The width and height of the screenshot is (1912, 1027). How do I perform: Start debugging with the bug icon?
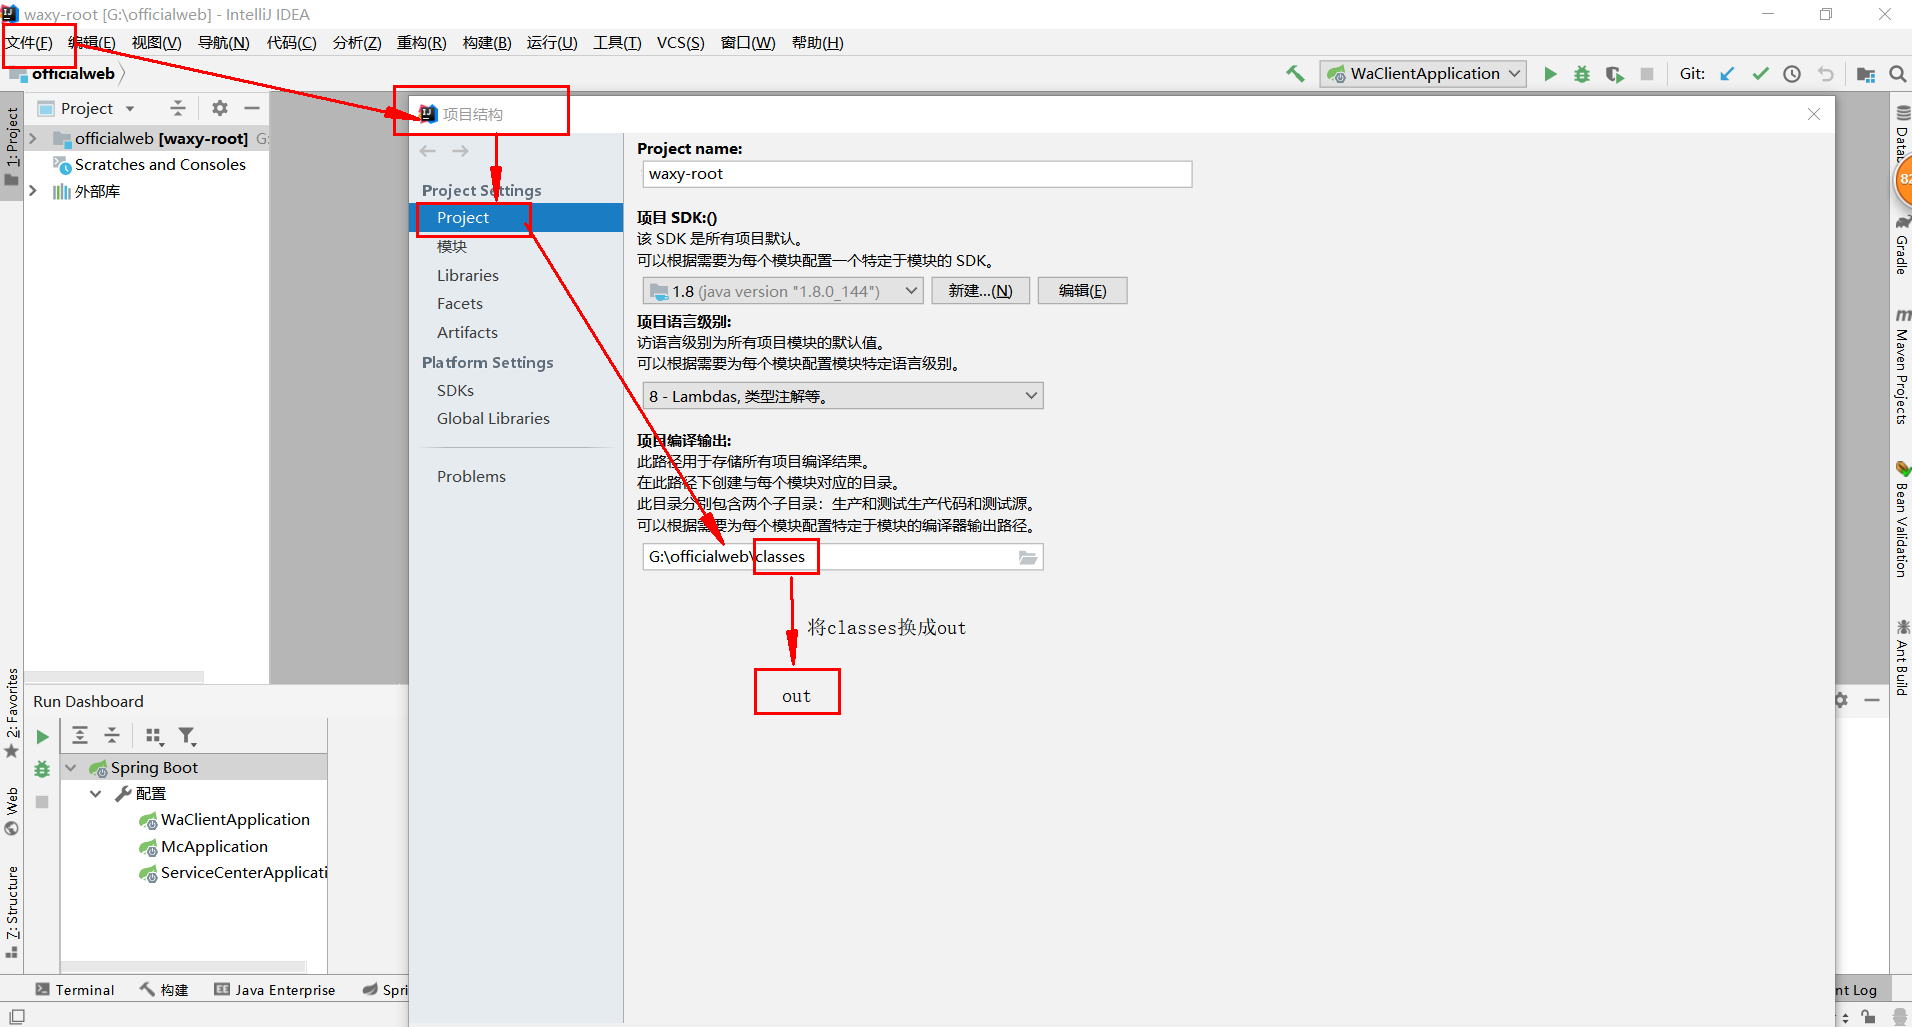1581,73
